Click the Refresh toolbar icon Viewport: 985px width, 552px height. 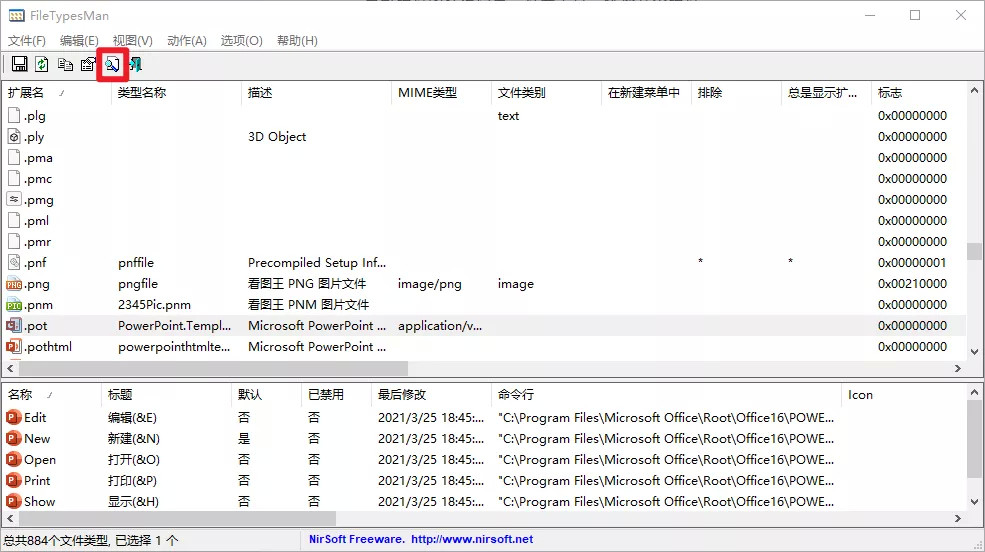42,64
